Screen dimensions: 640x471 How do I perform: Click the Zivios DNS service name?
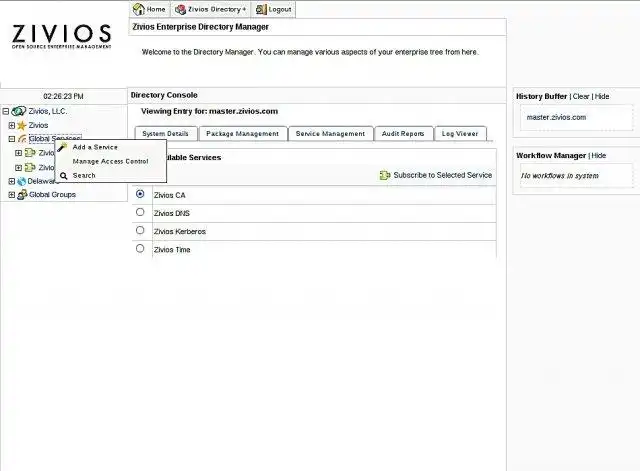(x=171, y=213)
